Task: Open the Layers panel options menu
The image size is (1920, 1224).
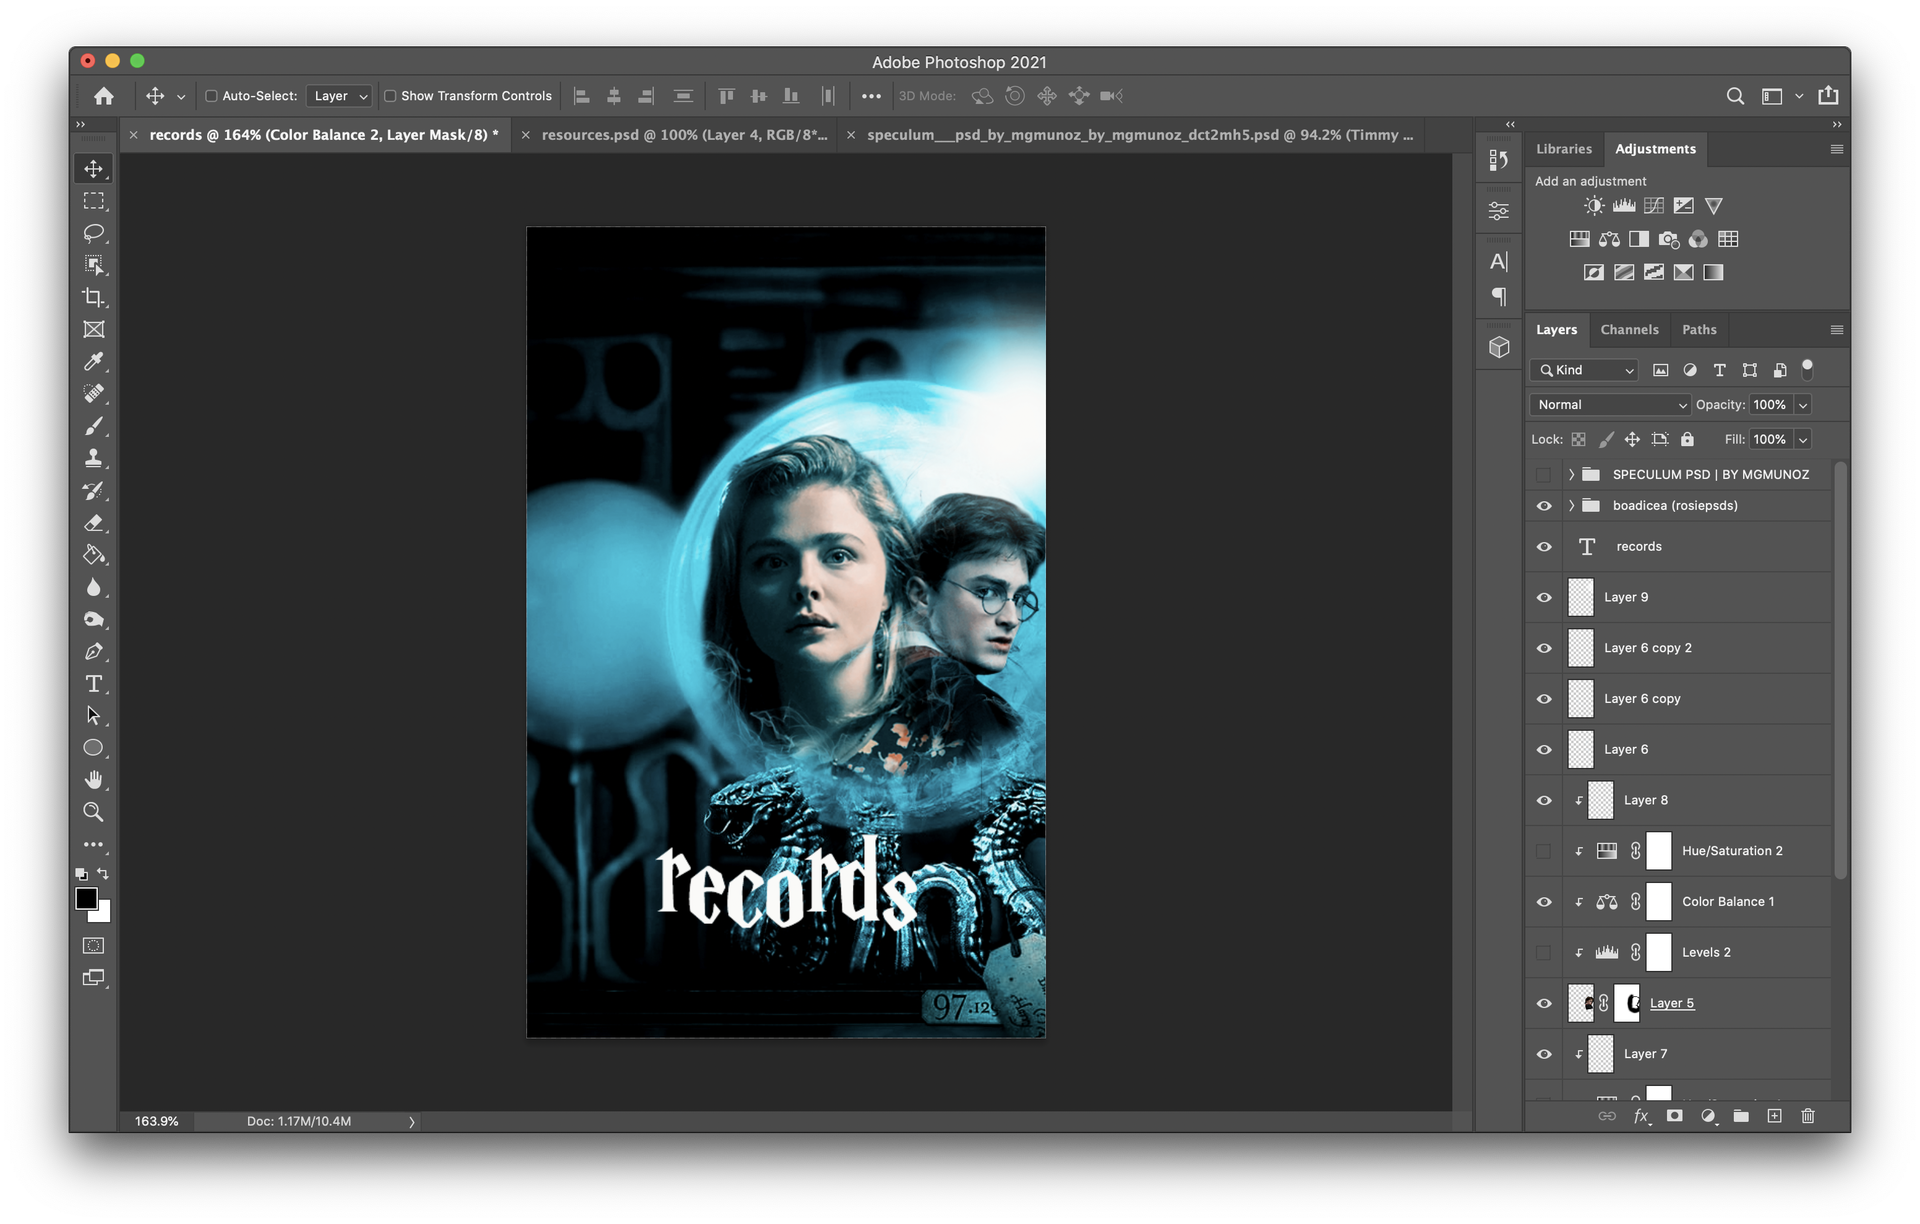Action: pyautogui.click(x=1836, y=329)
